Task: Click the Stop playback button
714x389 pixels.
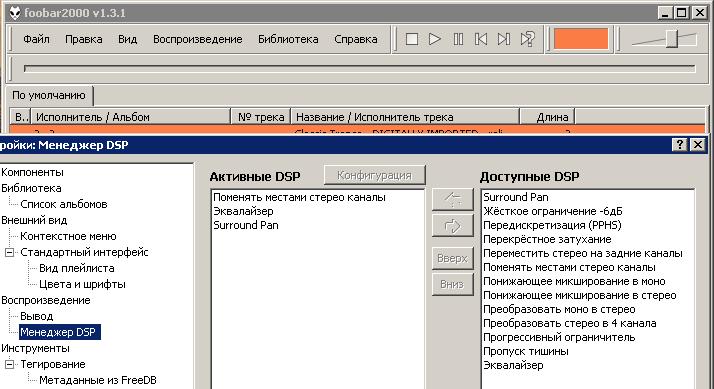Action: [x=412, y=39]
